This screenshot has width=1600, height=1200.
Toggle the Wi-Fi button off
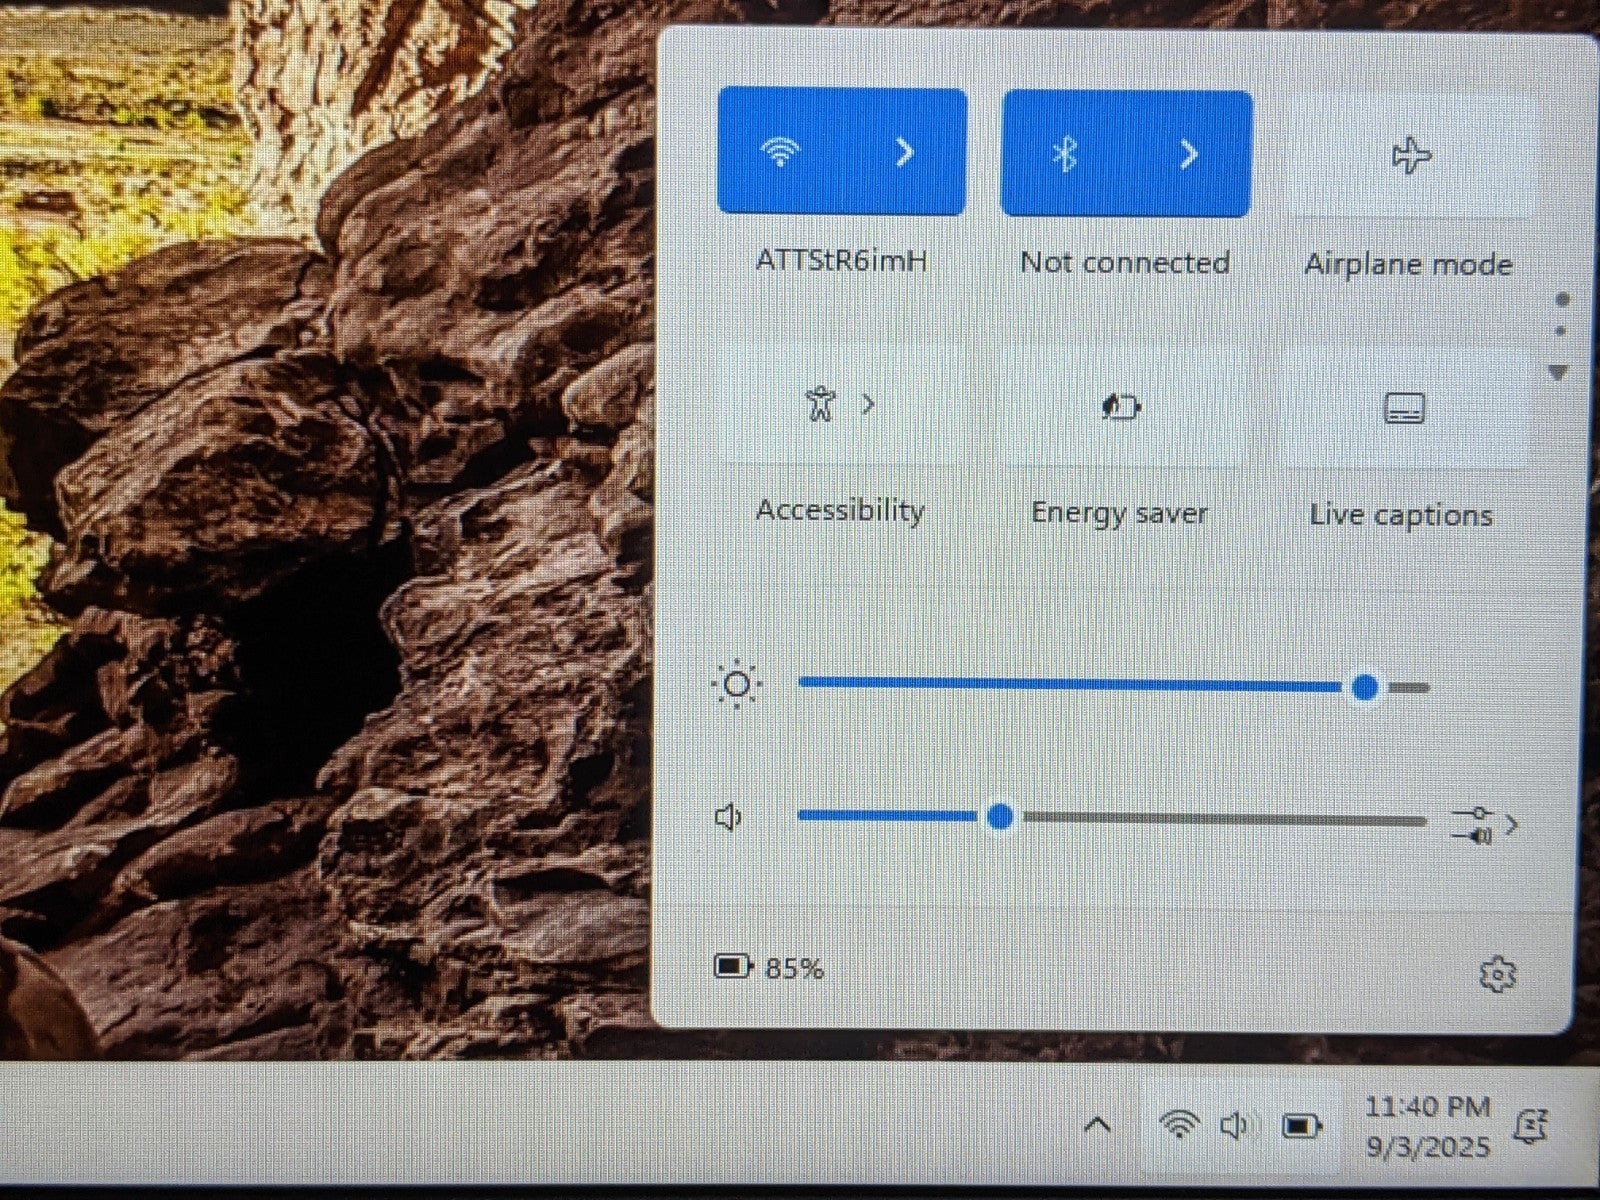pyautogui.click(x=781, y=153)
